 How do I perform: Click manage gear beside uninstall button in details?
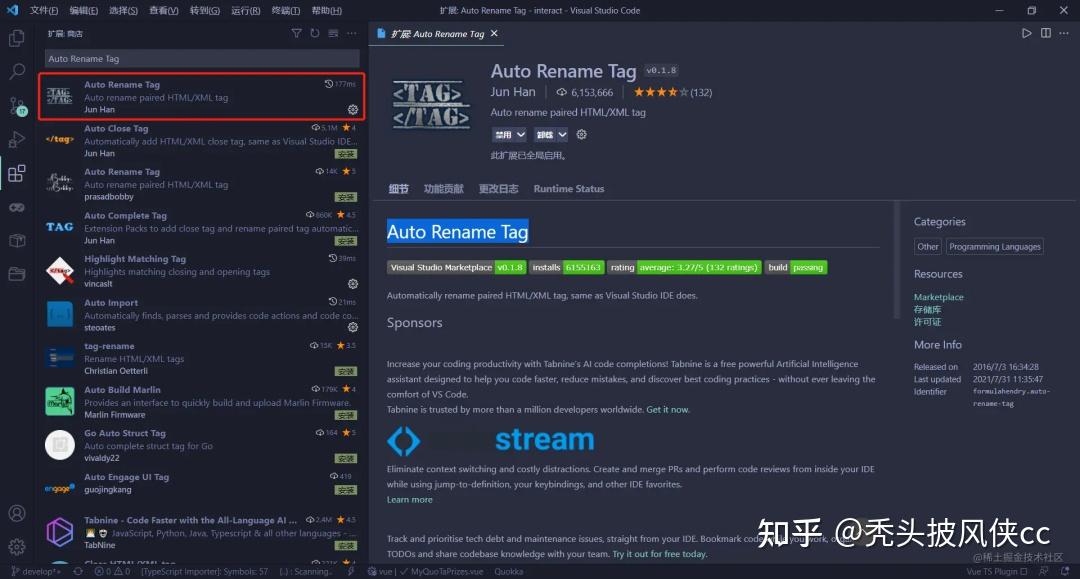(581, 134)
